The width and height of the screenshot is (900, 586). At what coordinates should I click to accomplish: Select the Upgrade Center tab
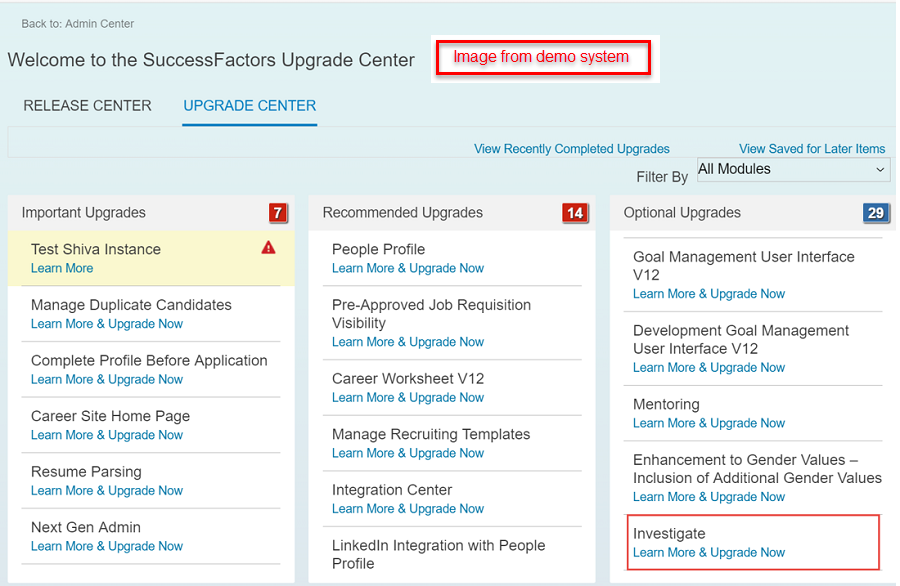click(x=250, y=106)
